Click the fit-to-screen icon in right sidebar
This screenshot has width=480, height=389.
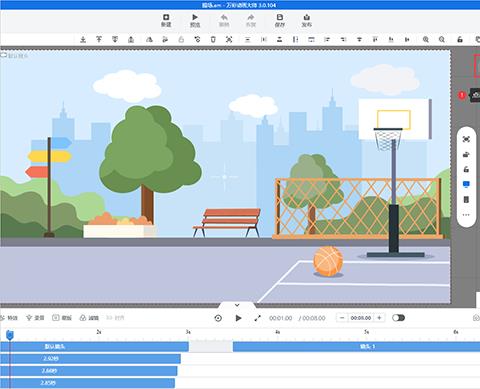point(466,139)
